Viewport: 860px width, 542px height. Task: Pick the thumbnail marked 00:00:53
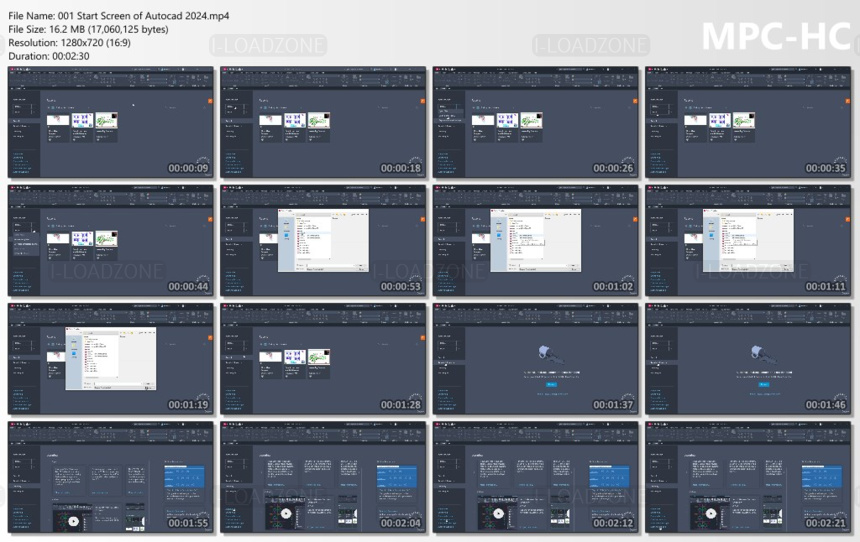tap(323, 241)
